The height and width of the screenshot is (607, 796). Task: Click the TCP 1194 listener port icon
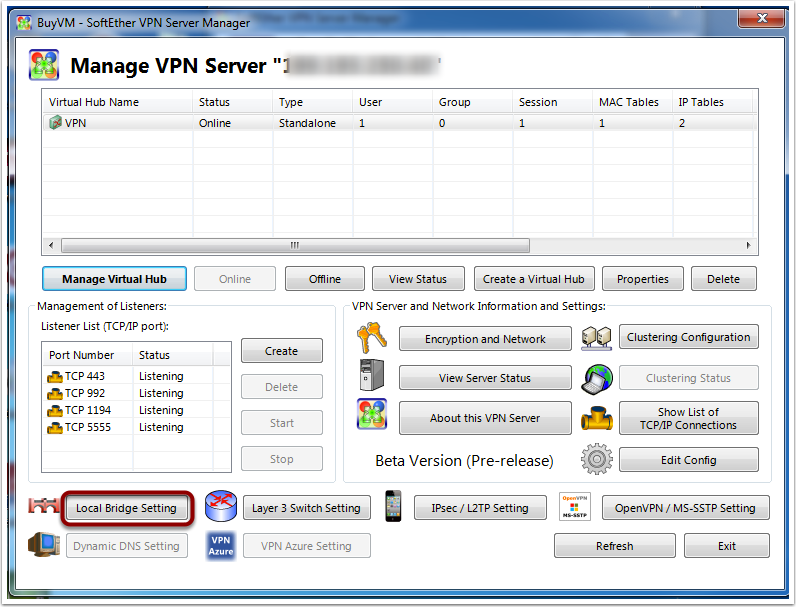click(55, 411)
